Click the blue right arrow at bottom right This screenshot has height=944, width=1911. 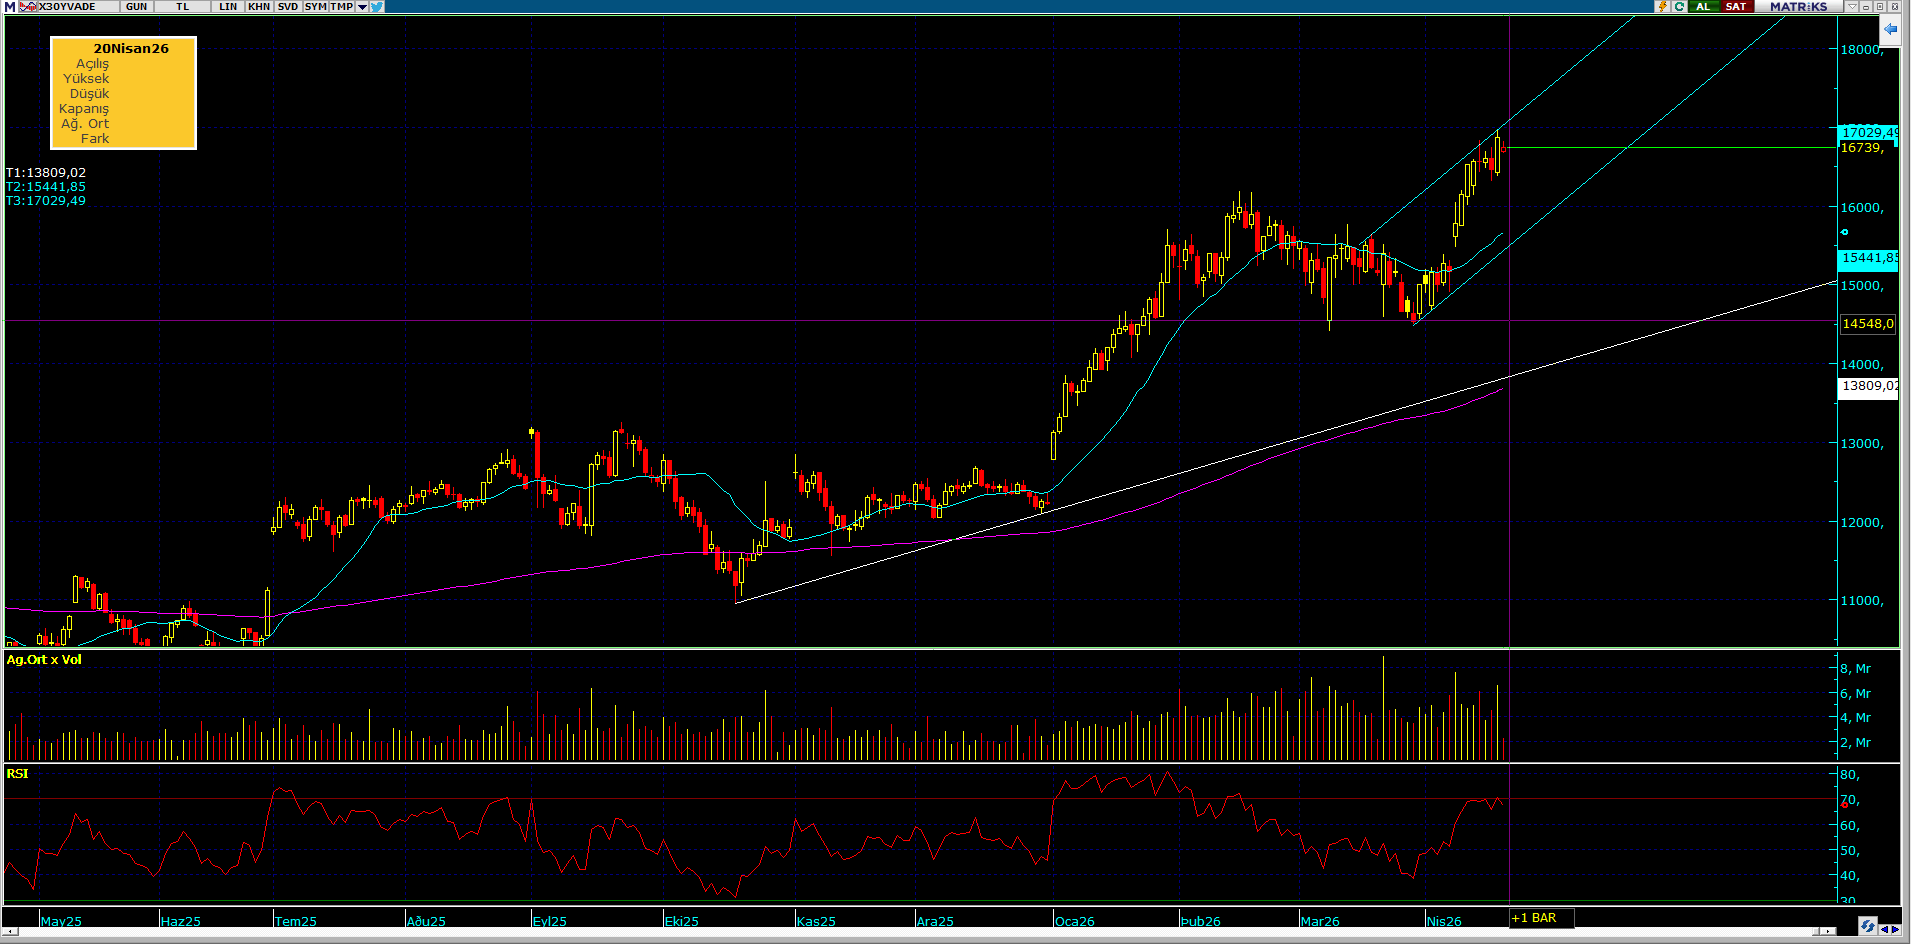(1896, 929)
